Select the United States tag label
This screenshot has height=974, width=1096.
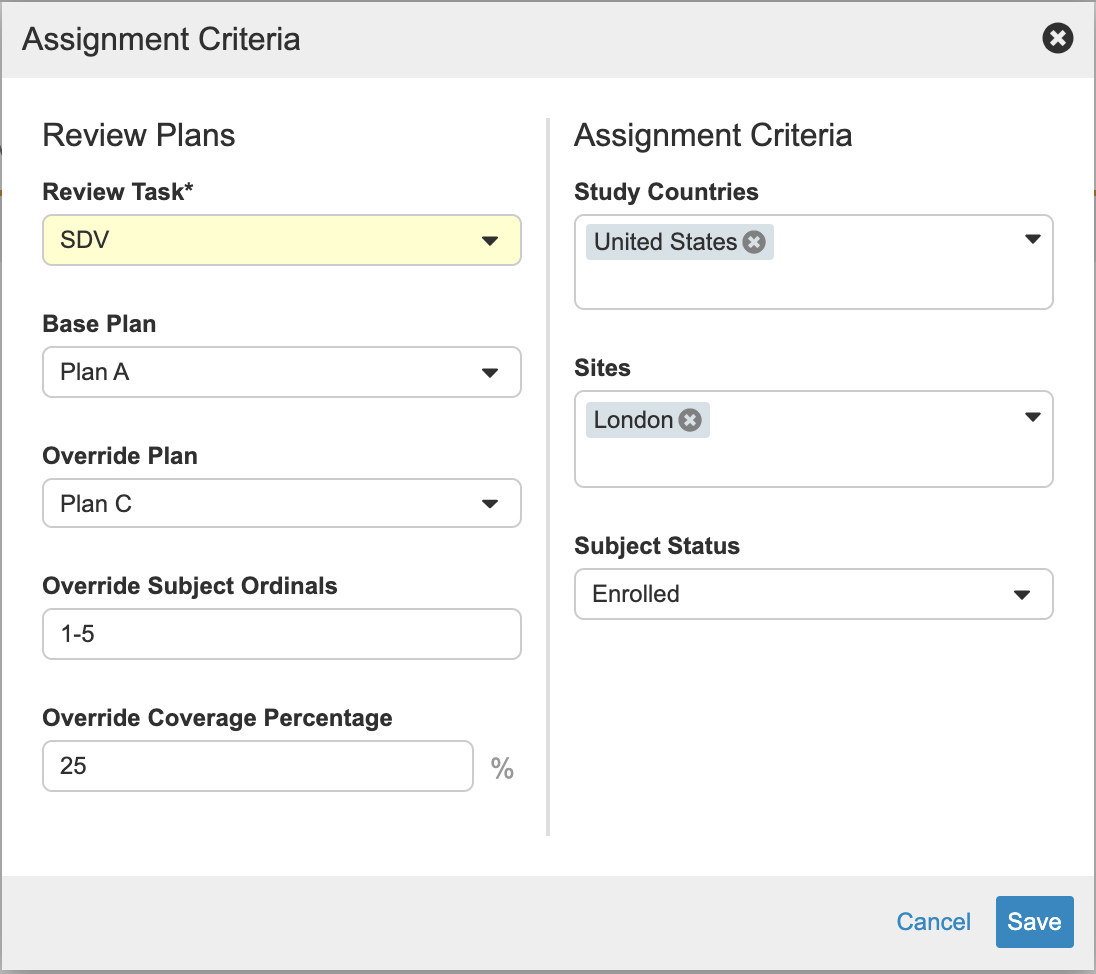coord(665,242)
